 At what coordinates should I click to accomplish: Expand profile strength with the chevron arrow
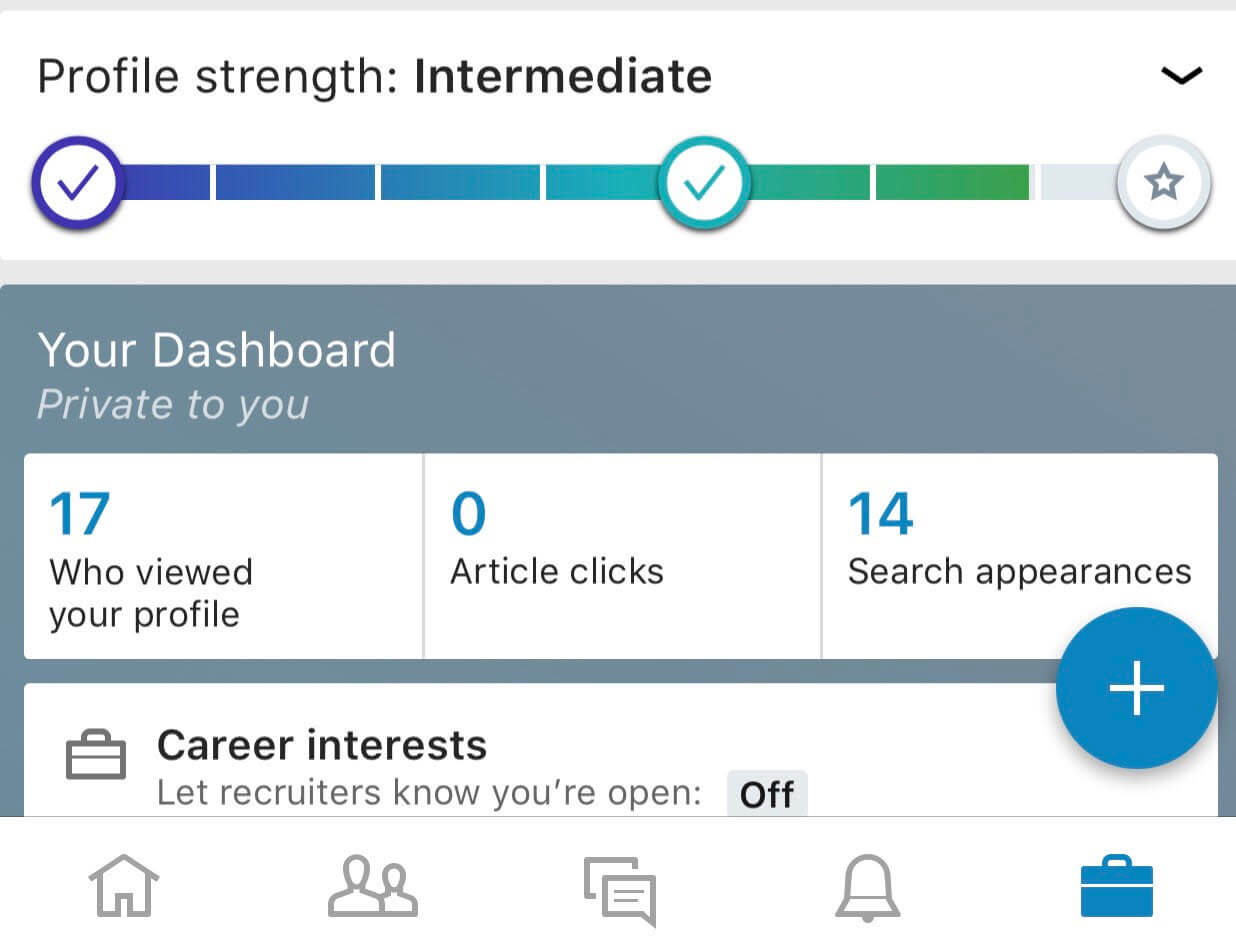pyautogui.click(x=1181, y=75)
